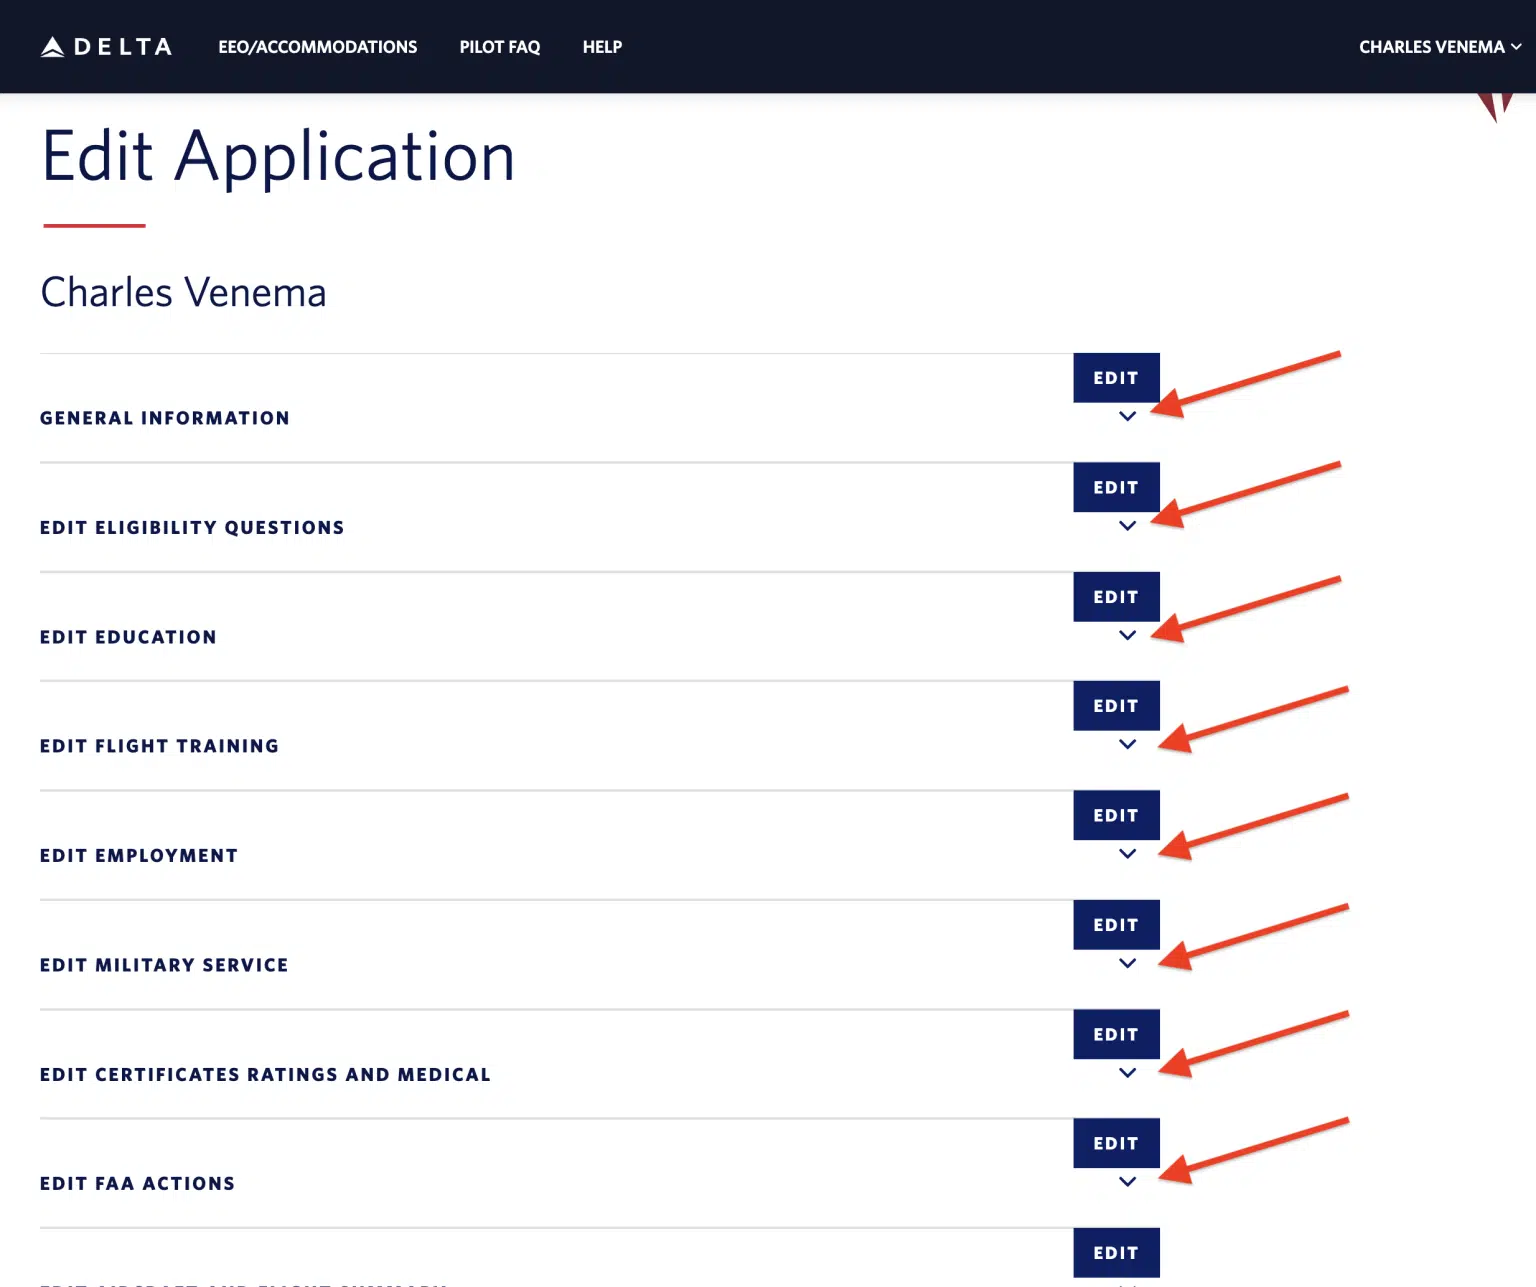Image resolution: width=1536 pixels, height=1287 pixels.
Task: Expand the FAA Actions section
Action: point(1128,1182)
